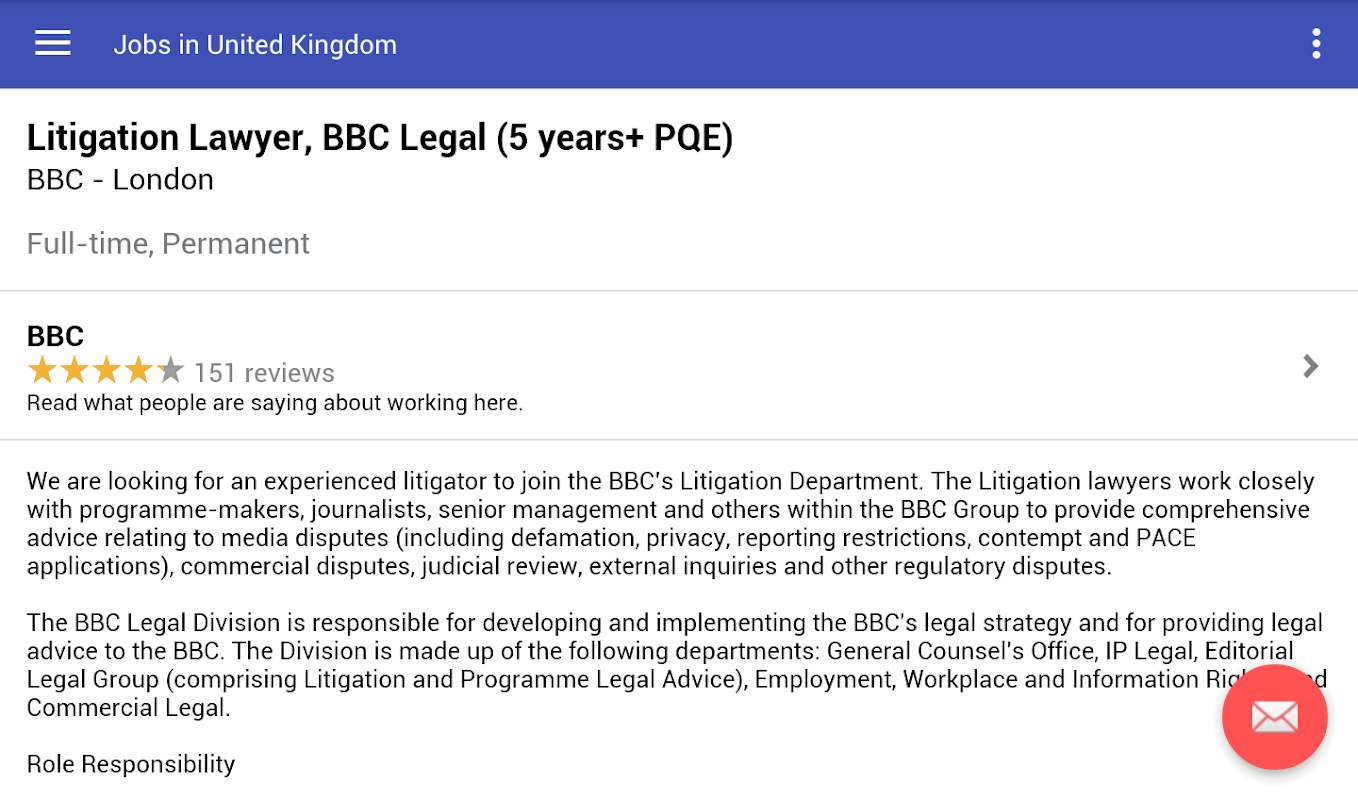The image size is (1358, 800).
Task: Expand BBC company details with the chevron arrow
Action: point(1310,367)
